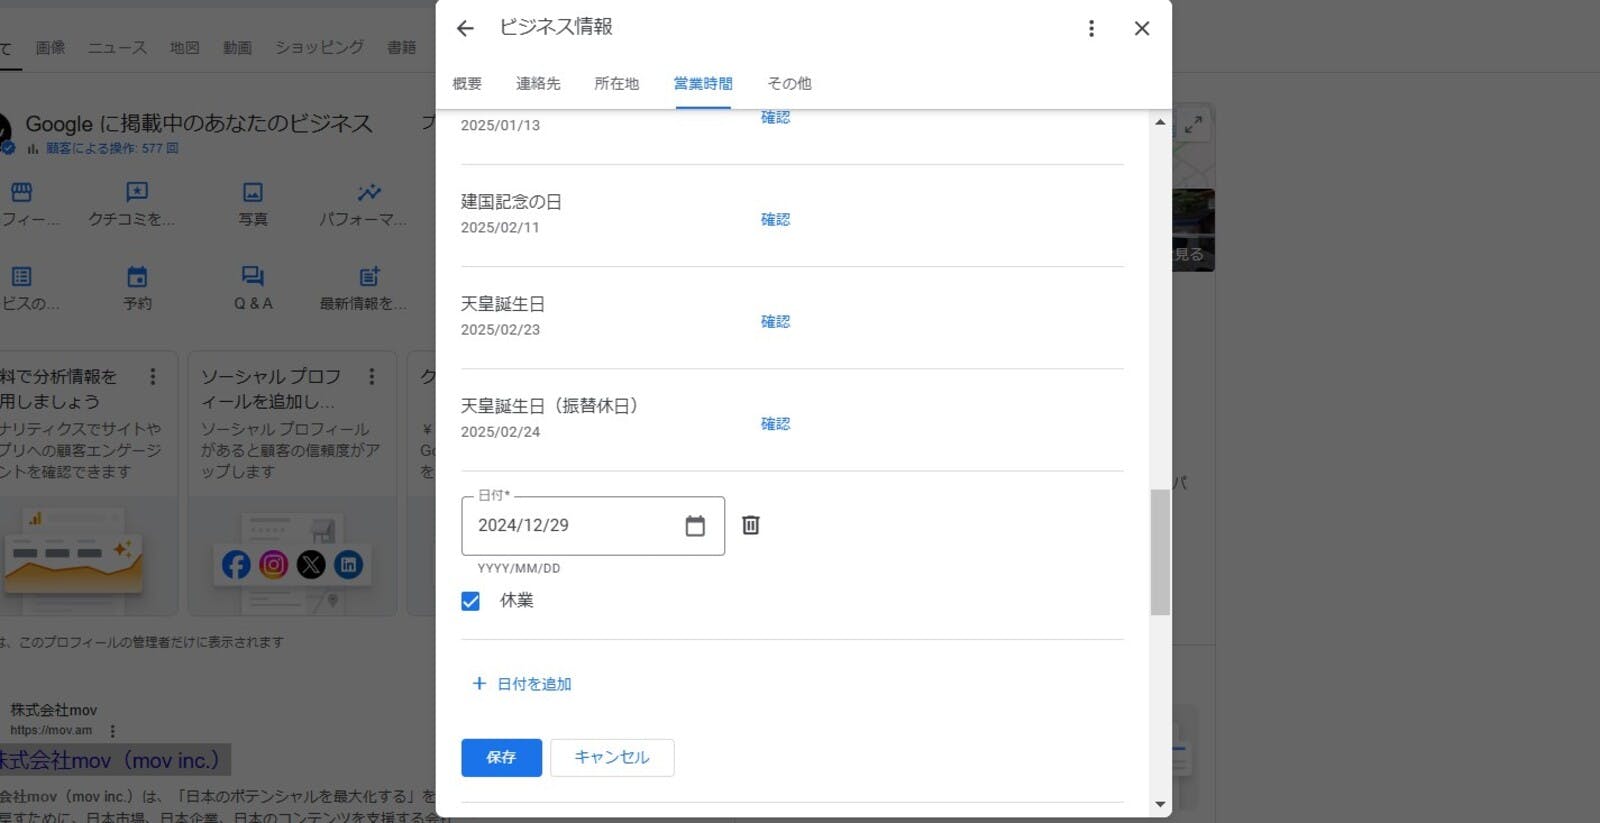
Task: Click 確認 for 天皇誕生日 2025/02/23
Action: point(775,321)
